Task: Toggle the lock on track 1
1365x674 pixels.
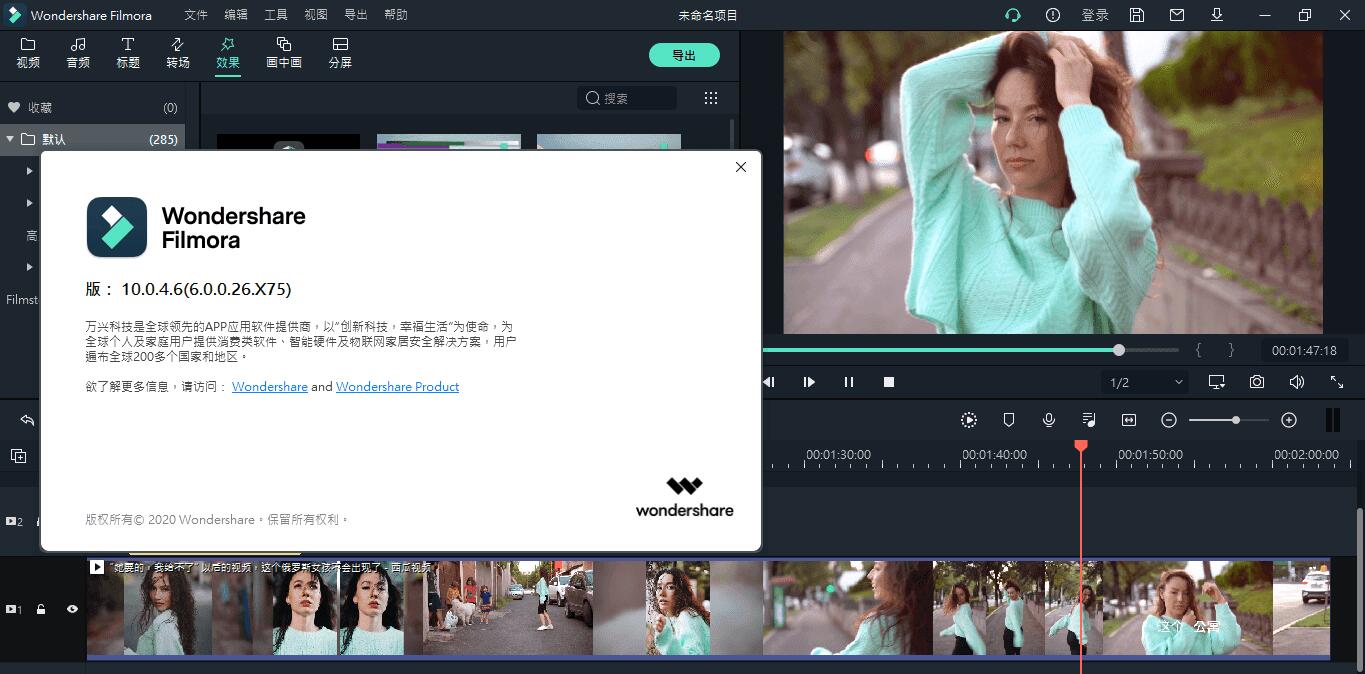Action: click(41, 609)
